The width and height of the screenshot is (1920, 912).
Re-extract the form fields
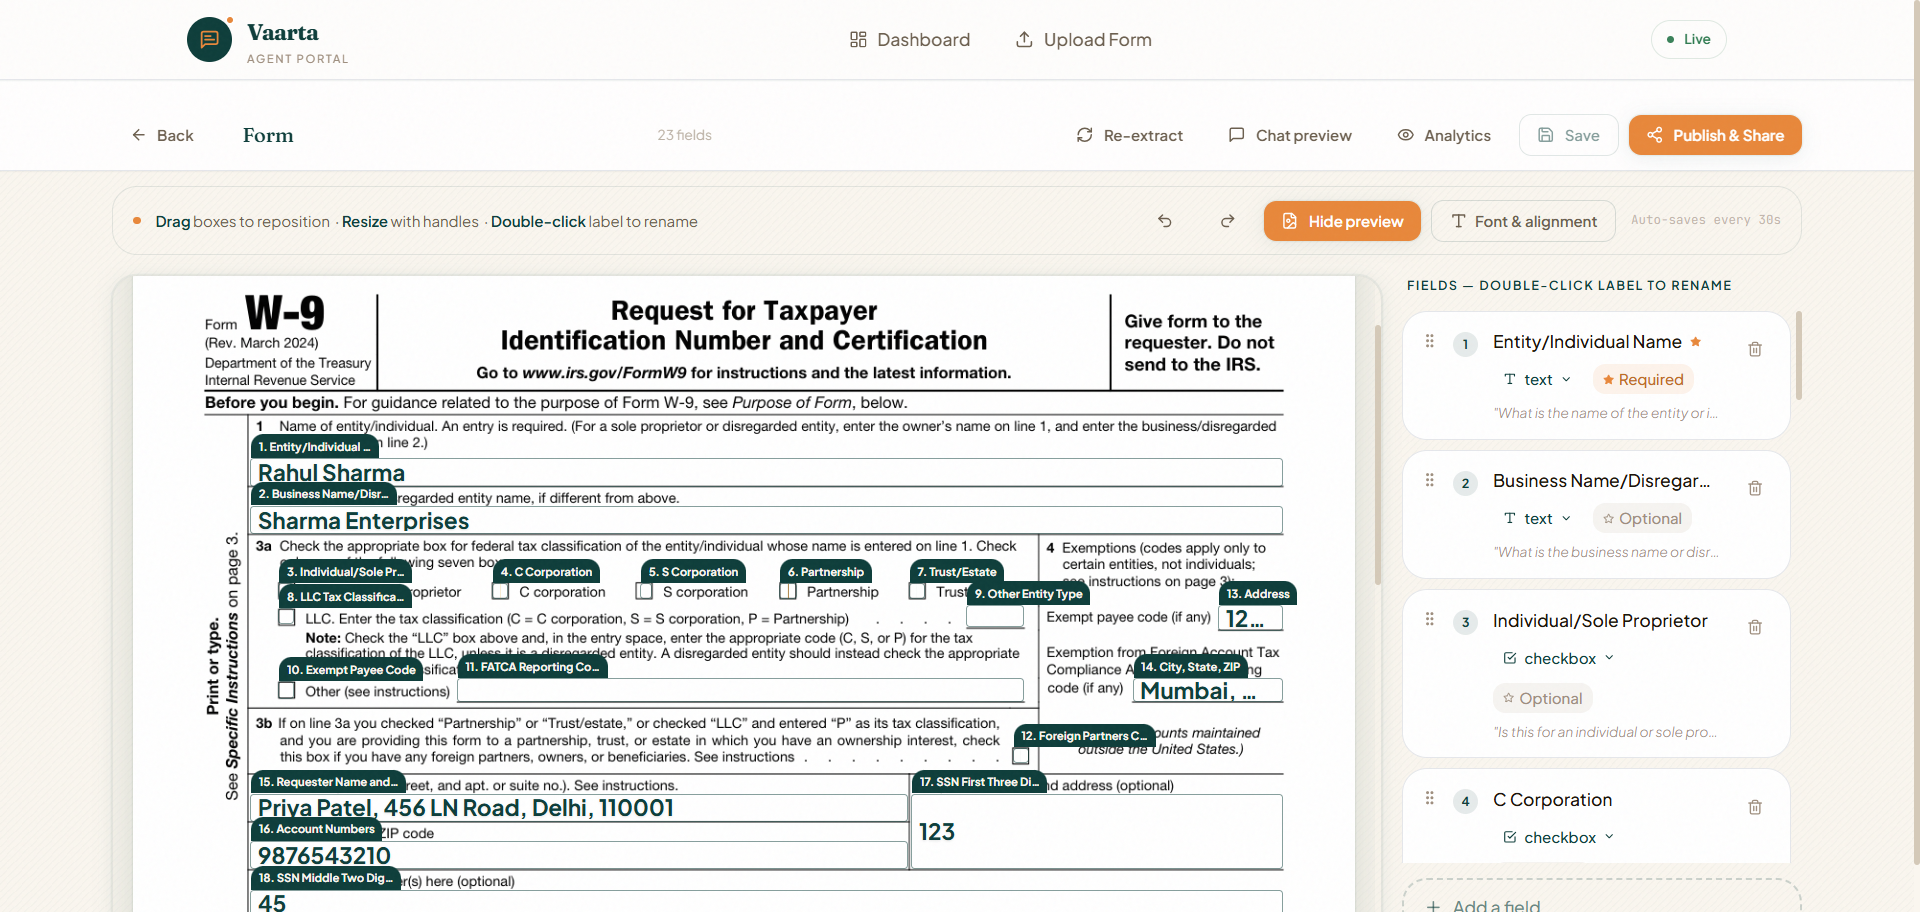[x=1130, y=135]
